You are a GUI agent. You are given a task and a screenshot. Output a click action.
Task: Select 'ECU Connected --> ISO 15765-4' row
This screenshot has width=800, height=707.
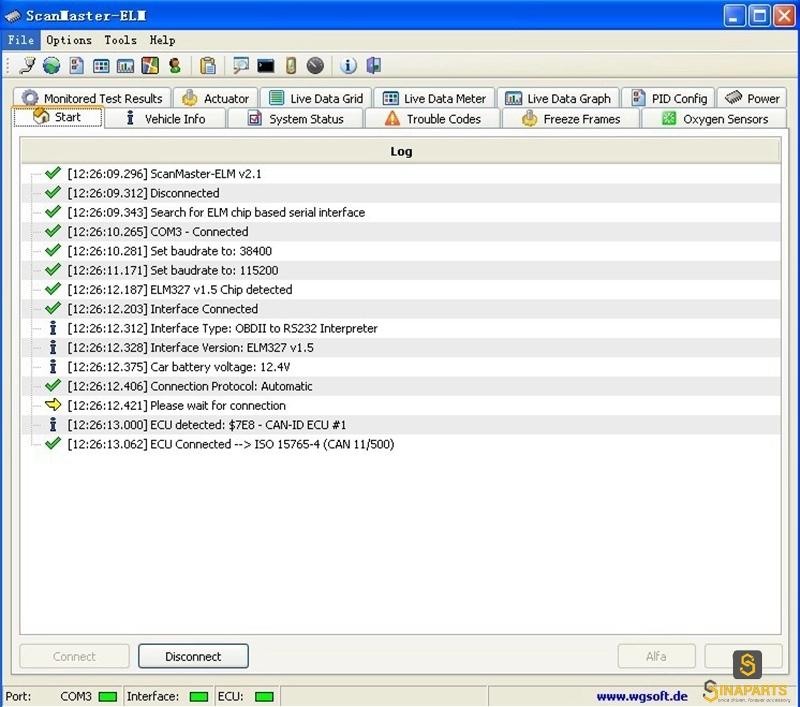tap(401, 444)
